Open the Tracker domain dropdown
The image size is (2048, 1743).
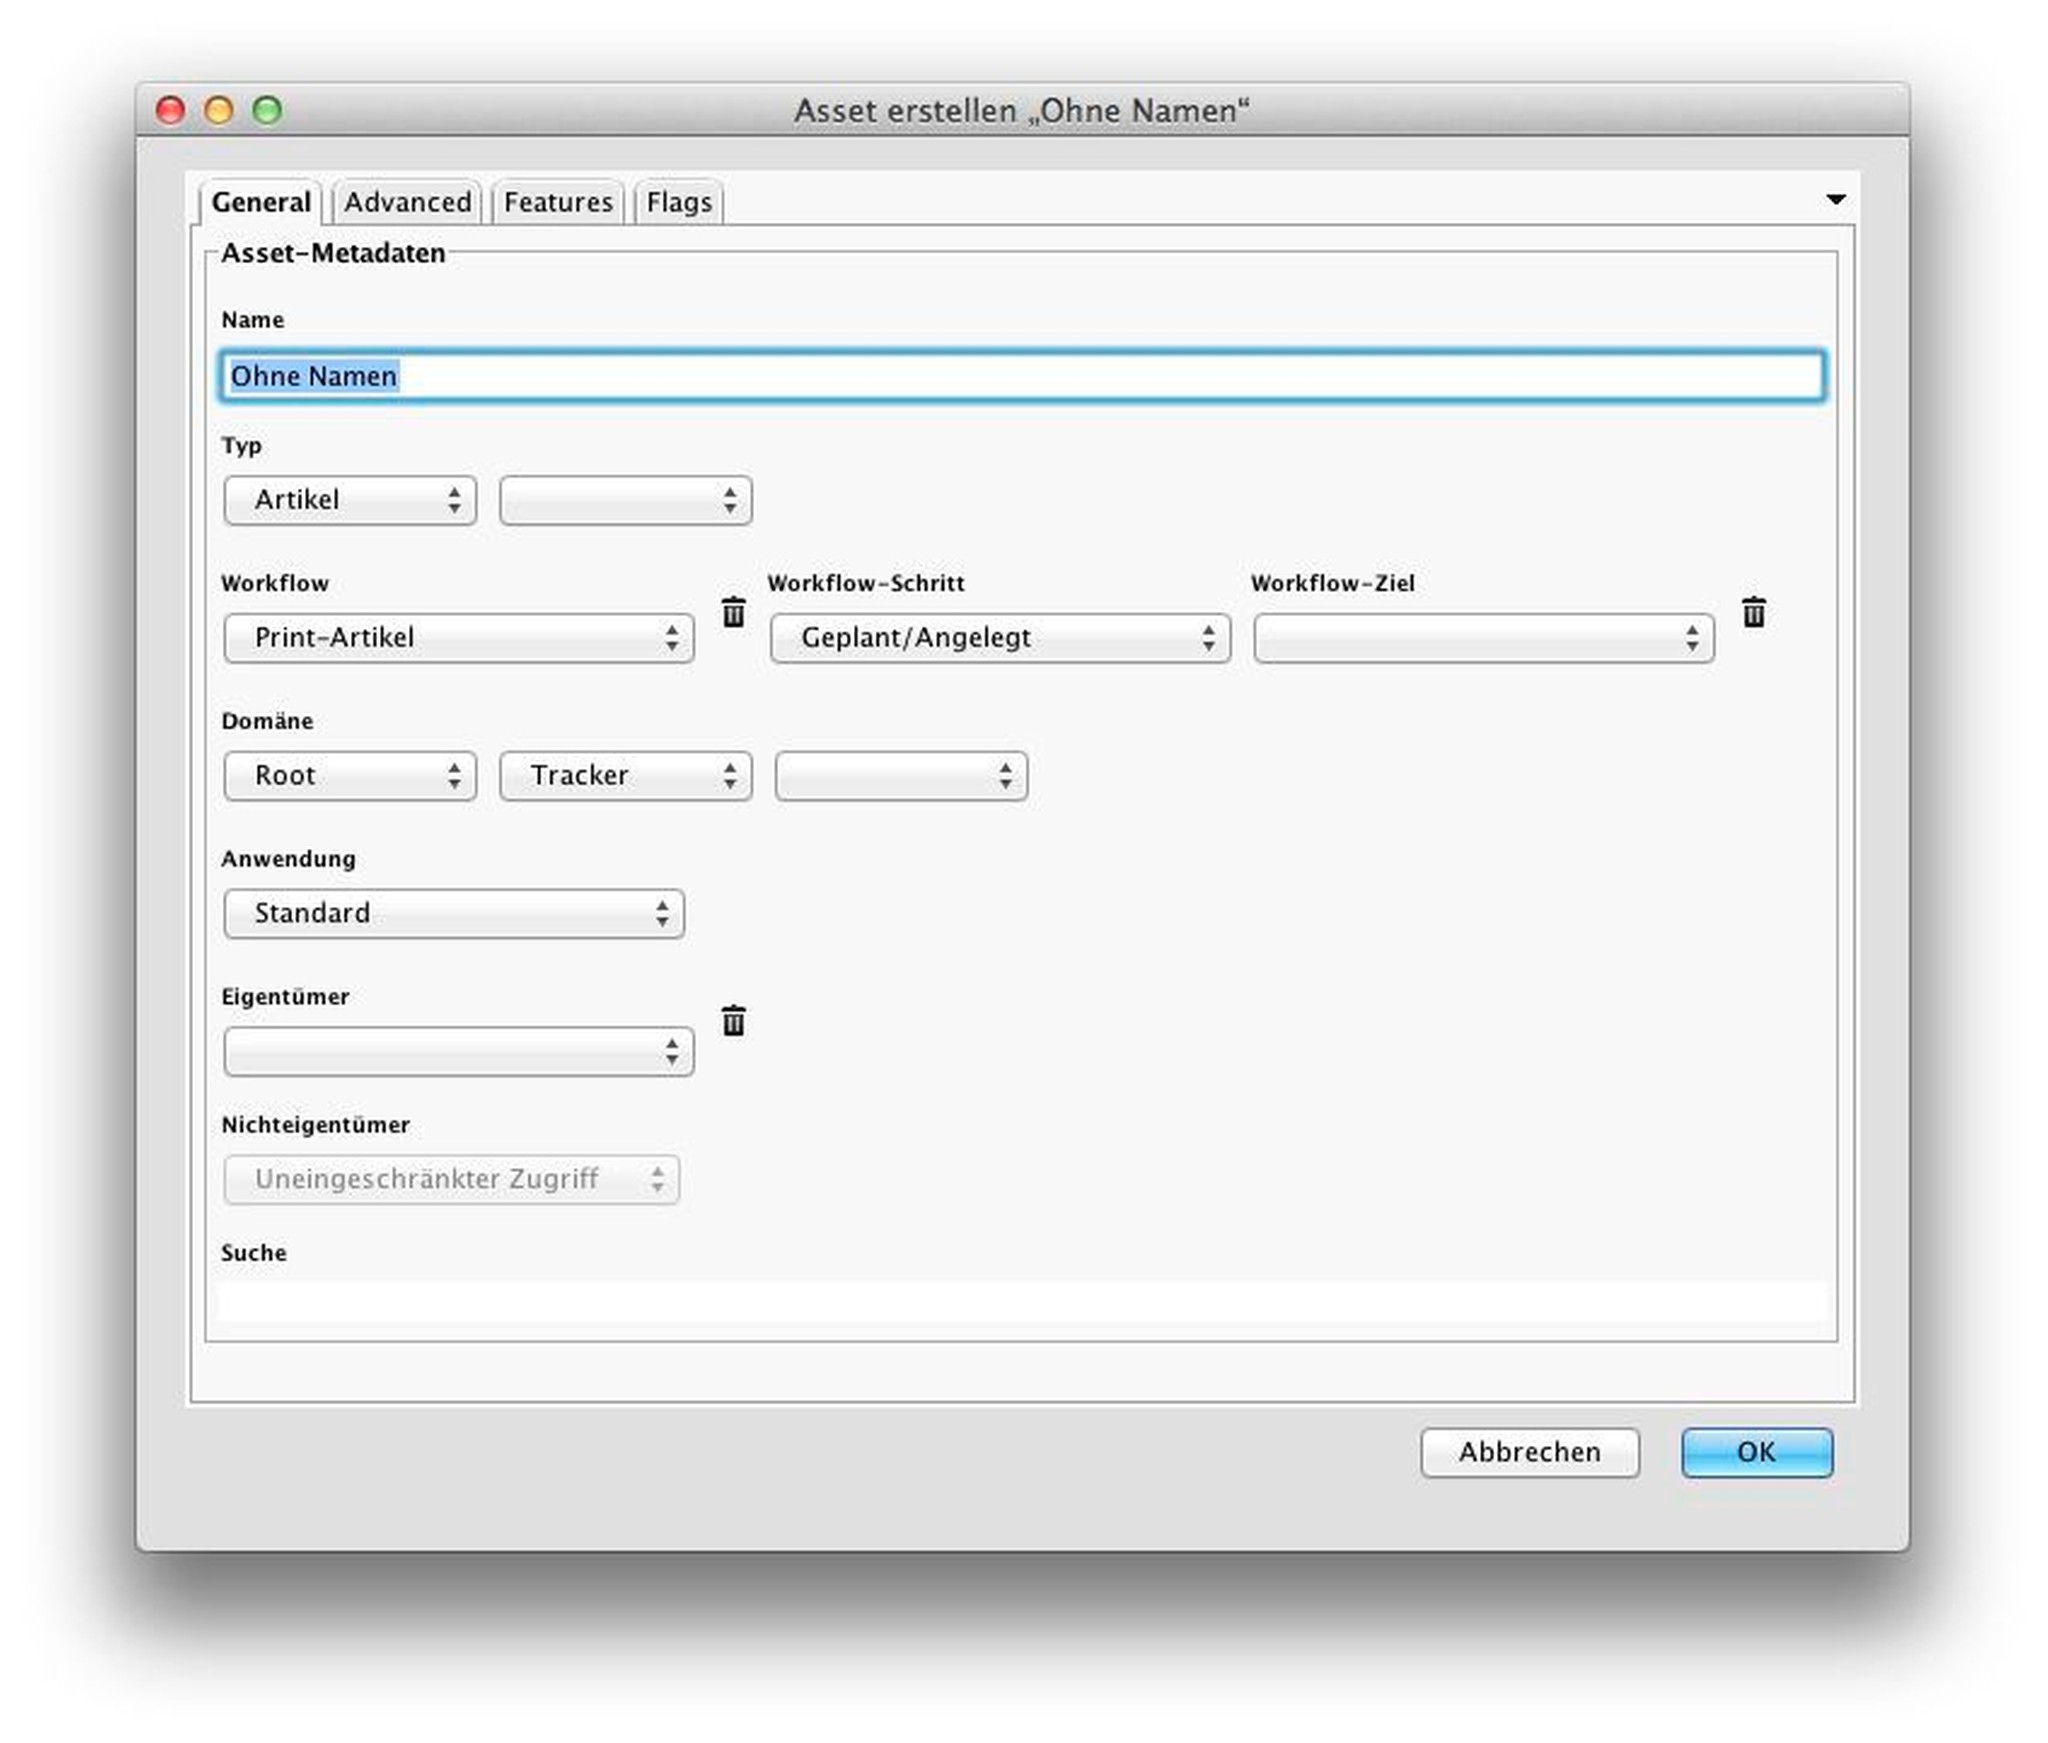pos(625,776)
